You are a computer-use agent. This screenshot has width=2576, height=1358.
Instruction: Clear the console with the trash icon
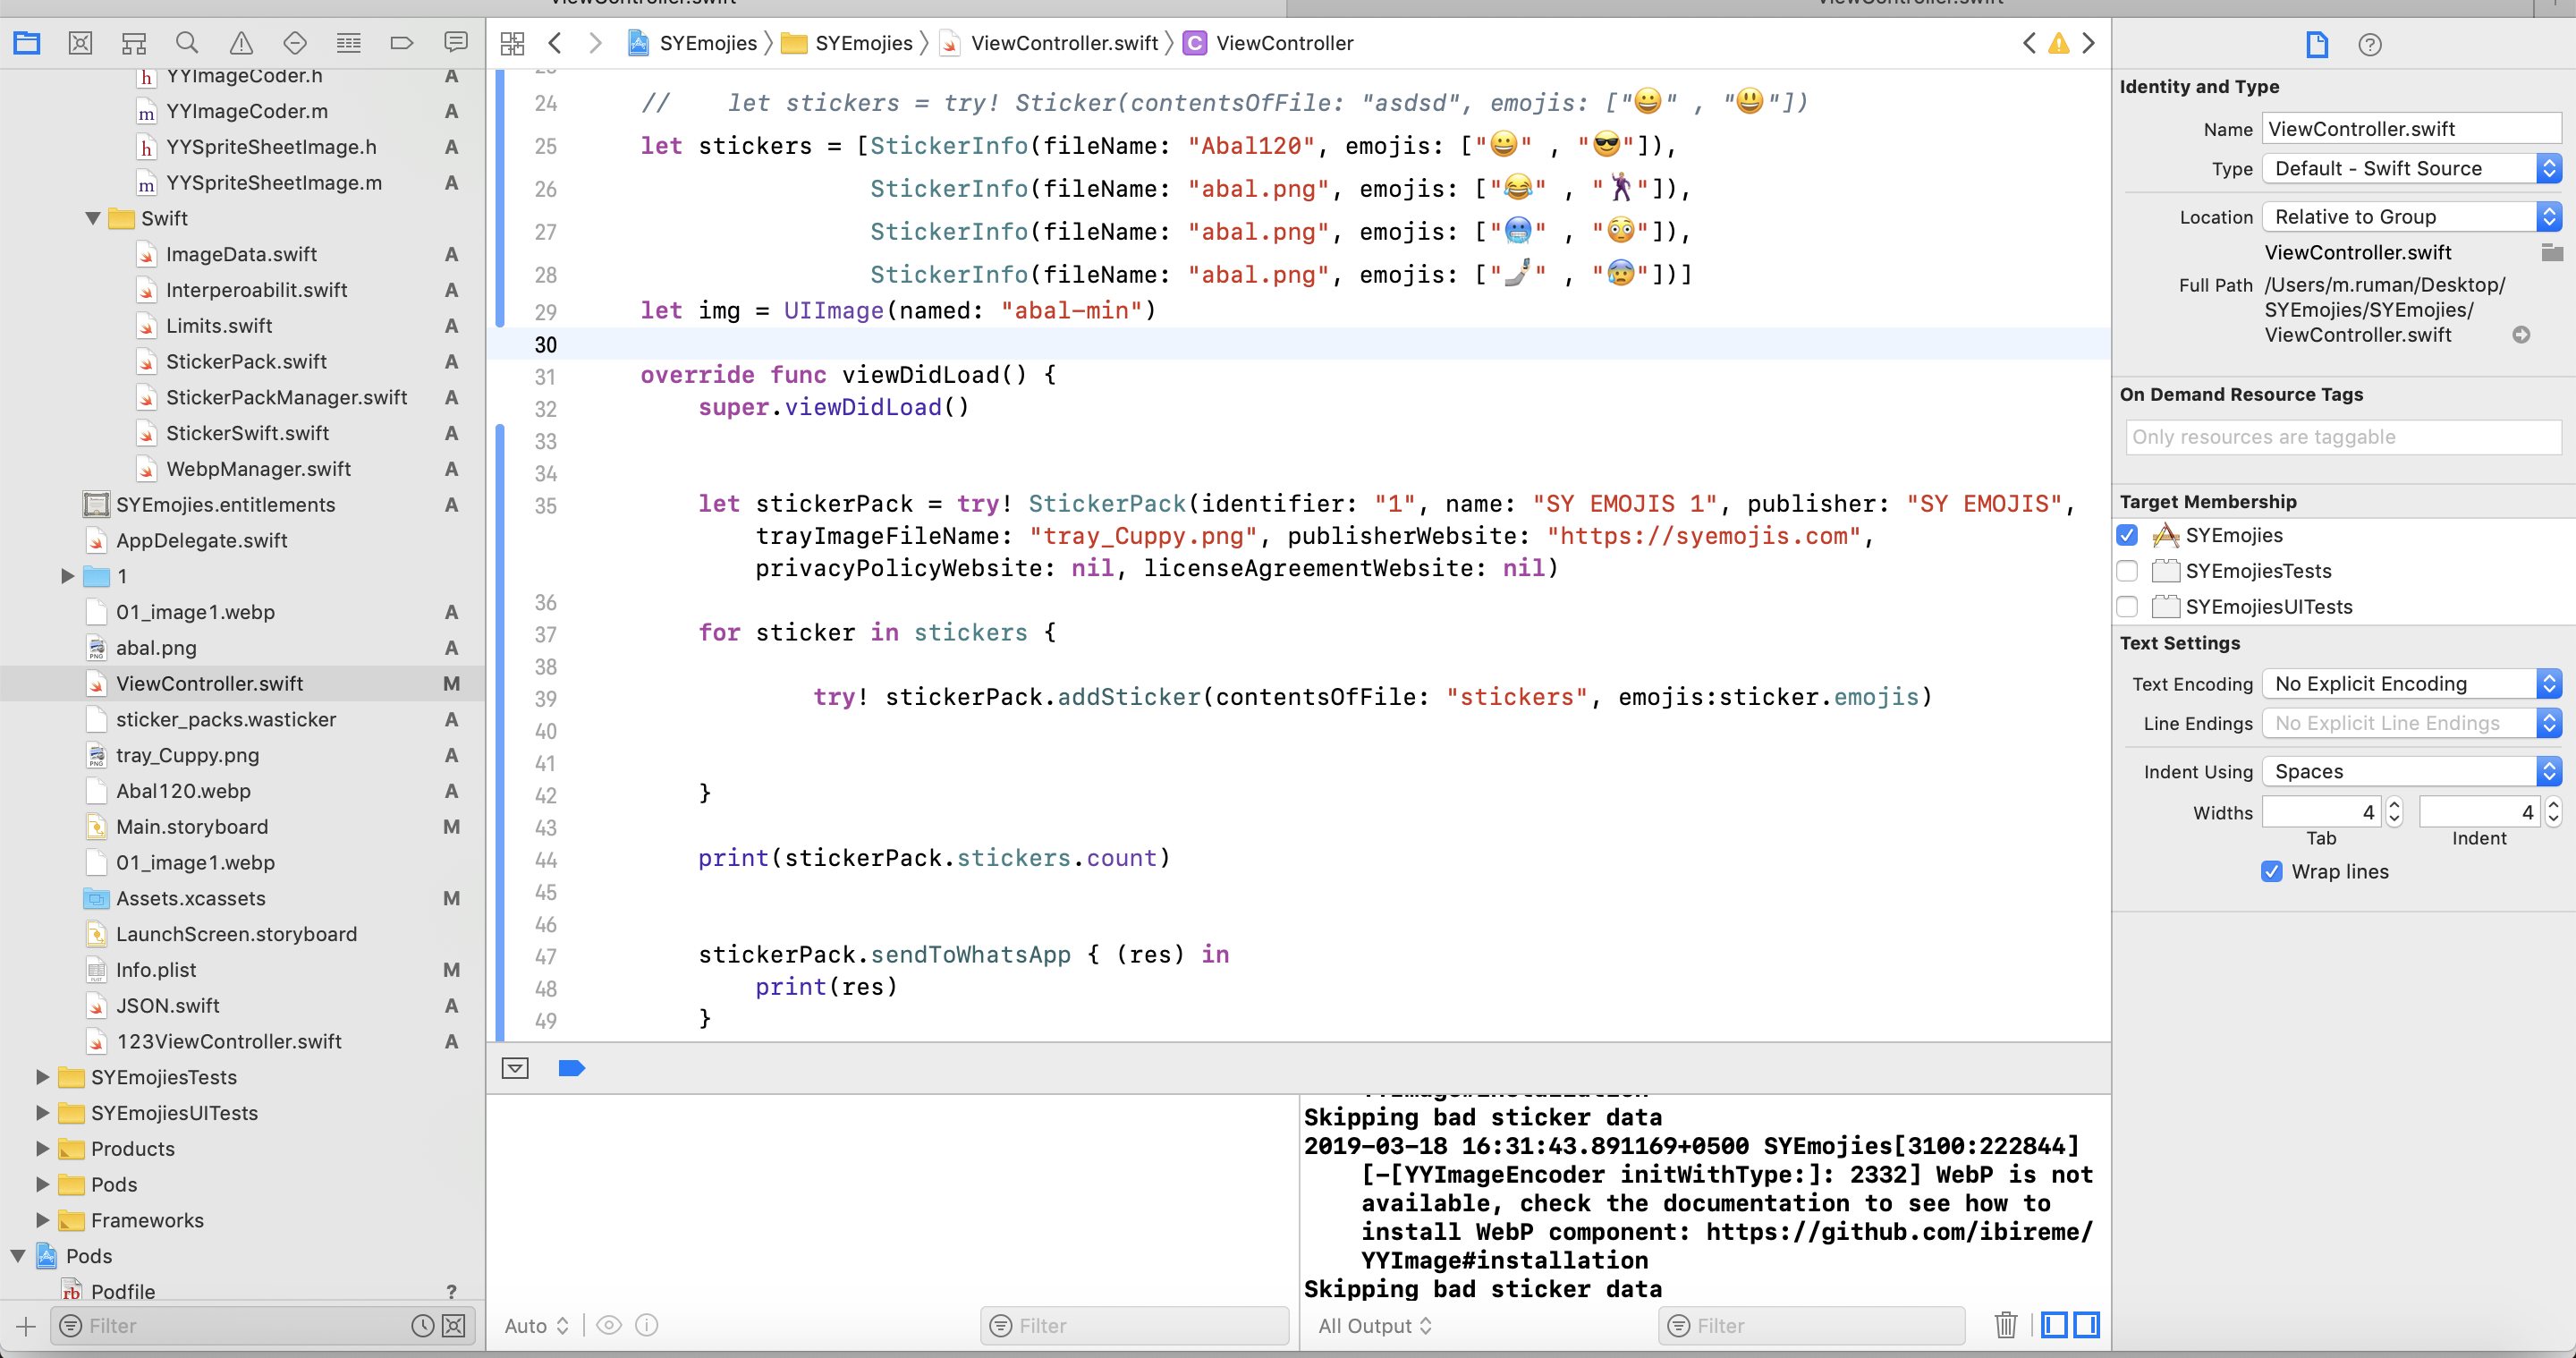(2005, 1325)
